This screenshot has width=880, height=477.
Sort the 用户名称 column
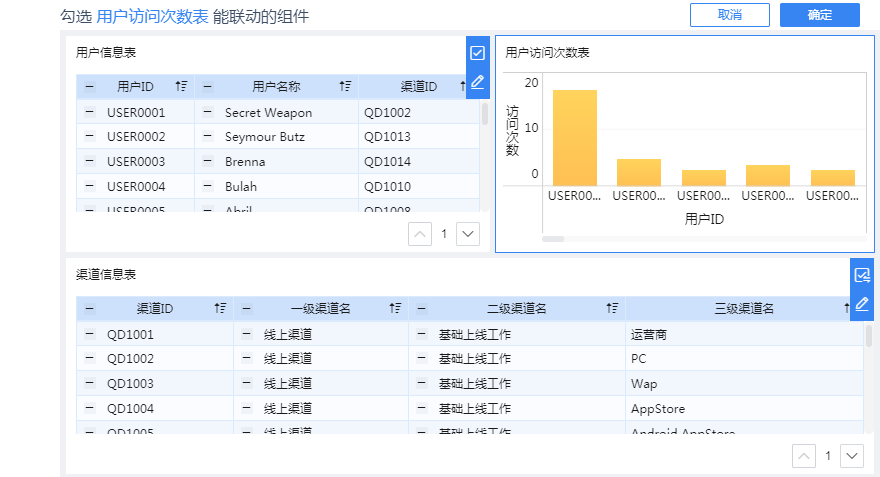click(x=345, y=87)
